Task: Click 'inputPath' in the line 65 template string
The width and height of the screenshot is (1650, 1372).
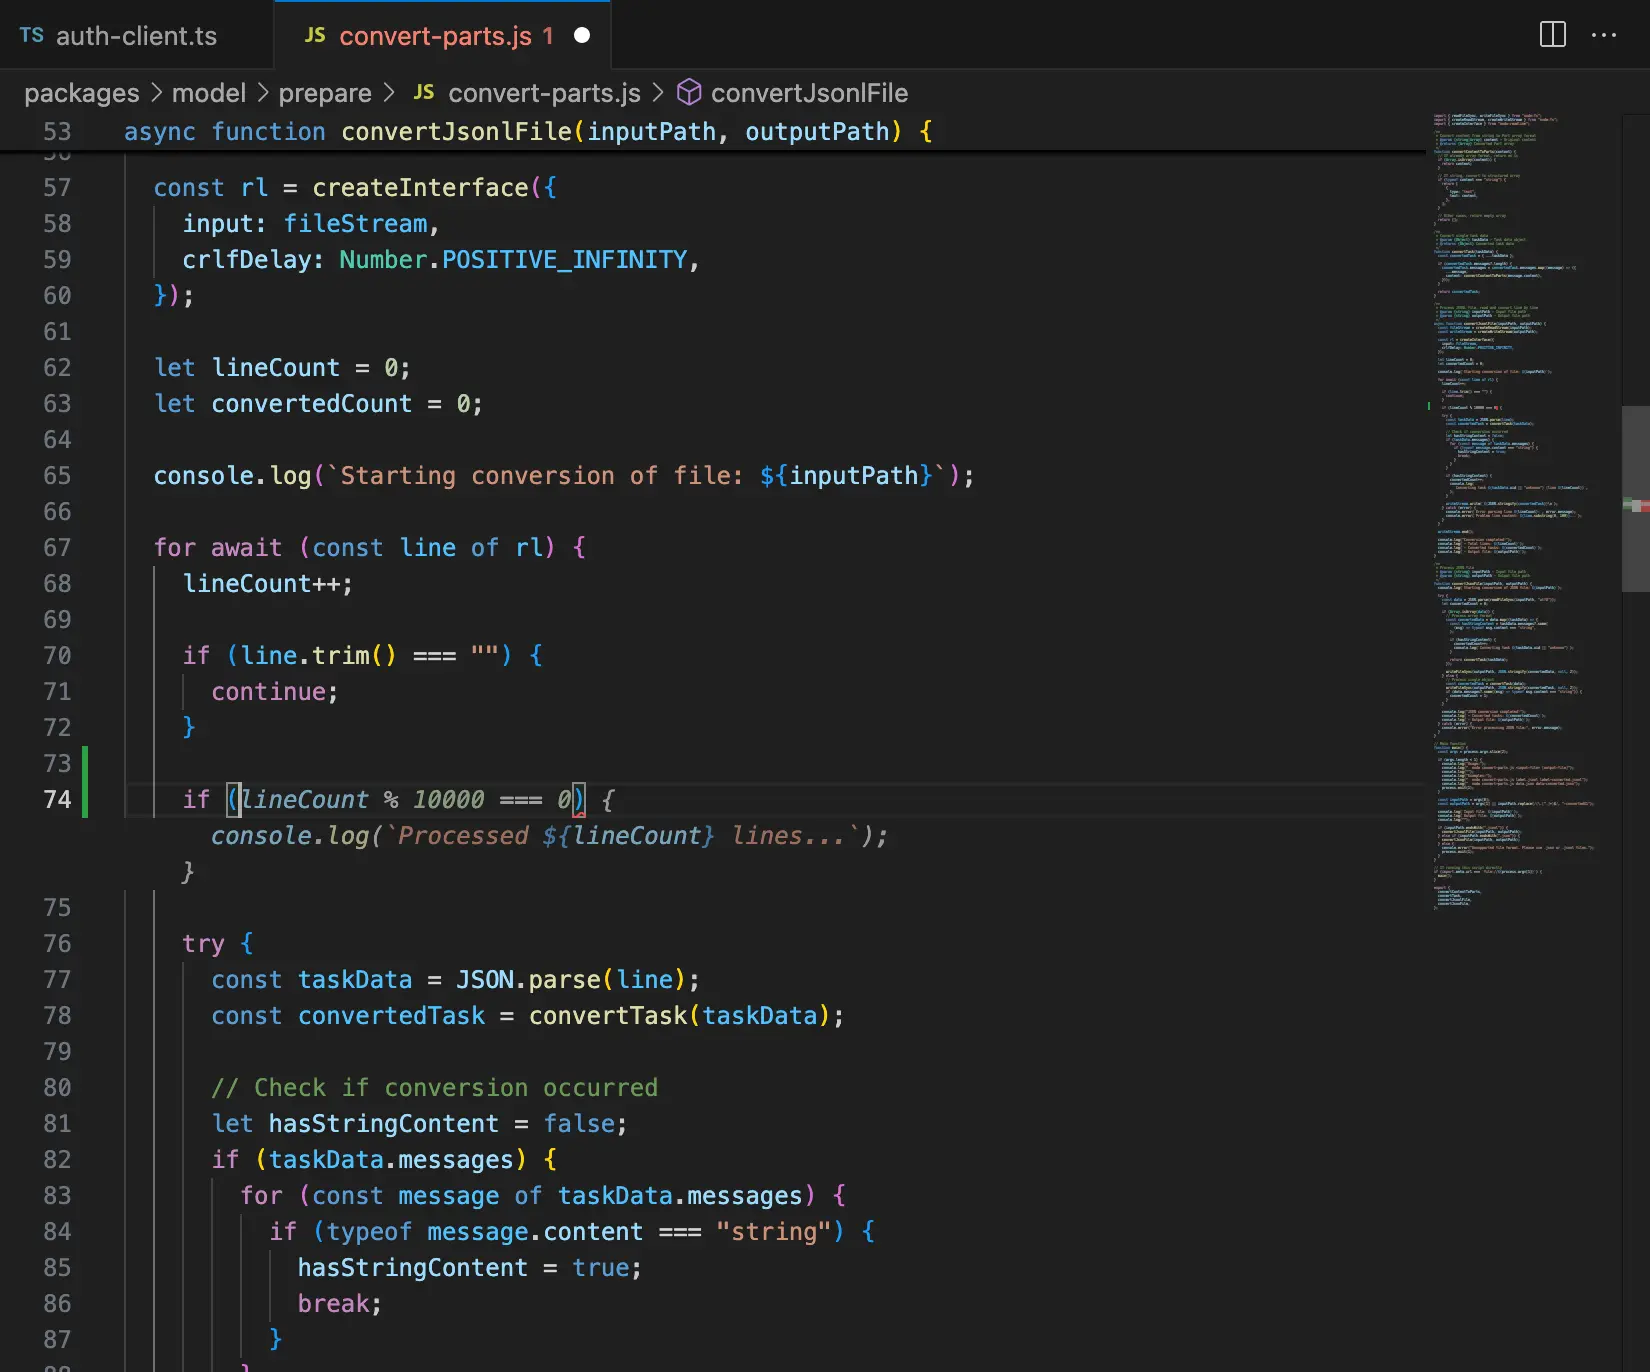Action: 854,476
